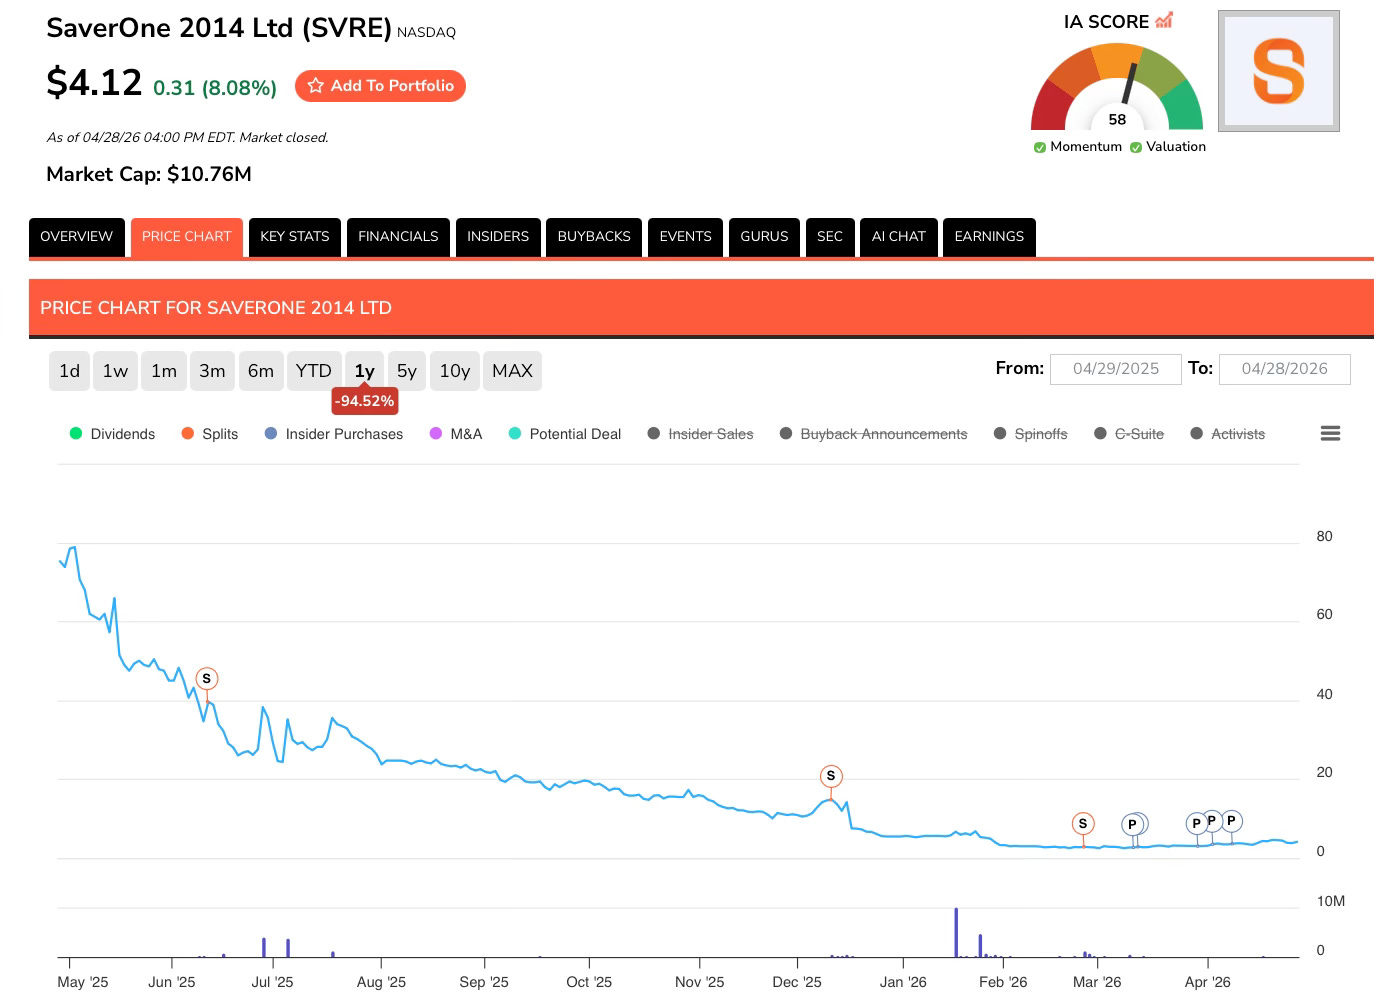Viewport: 1378px width, 996px height.
Task: Click the split marker near June '25
Action: click(207, 679)
